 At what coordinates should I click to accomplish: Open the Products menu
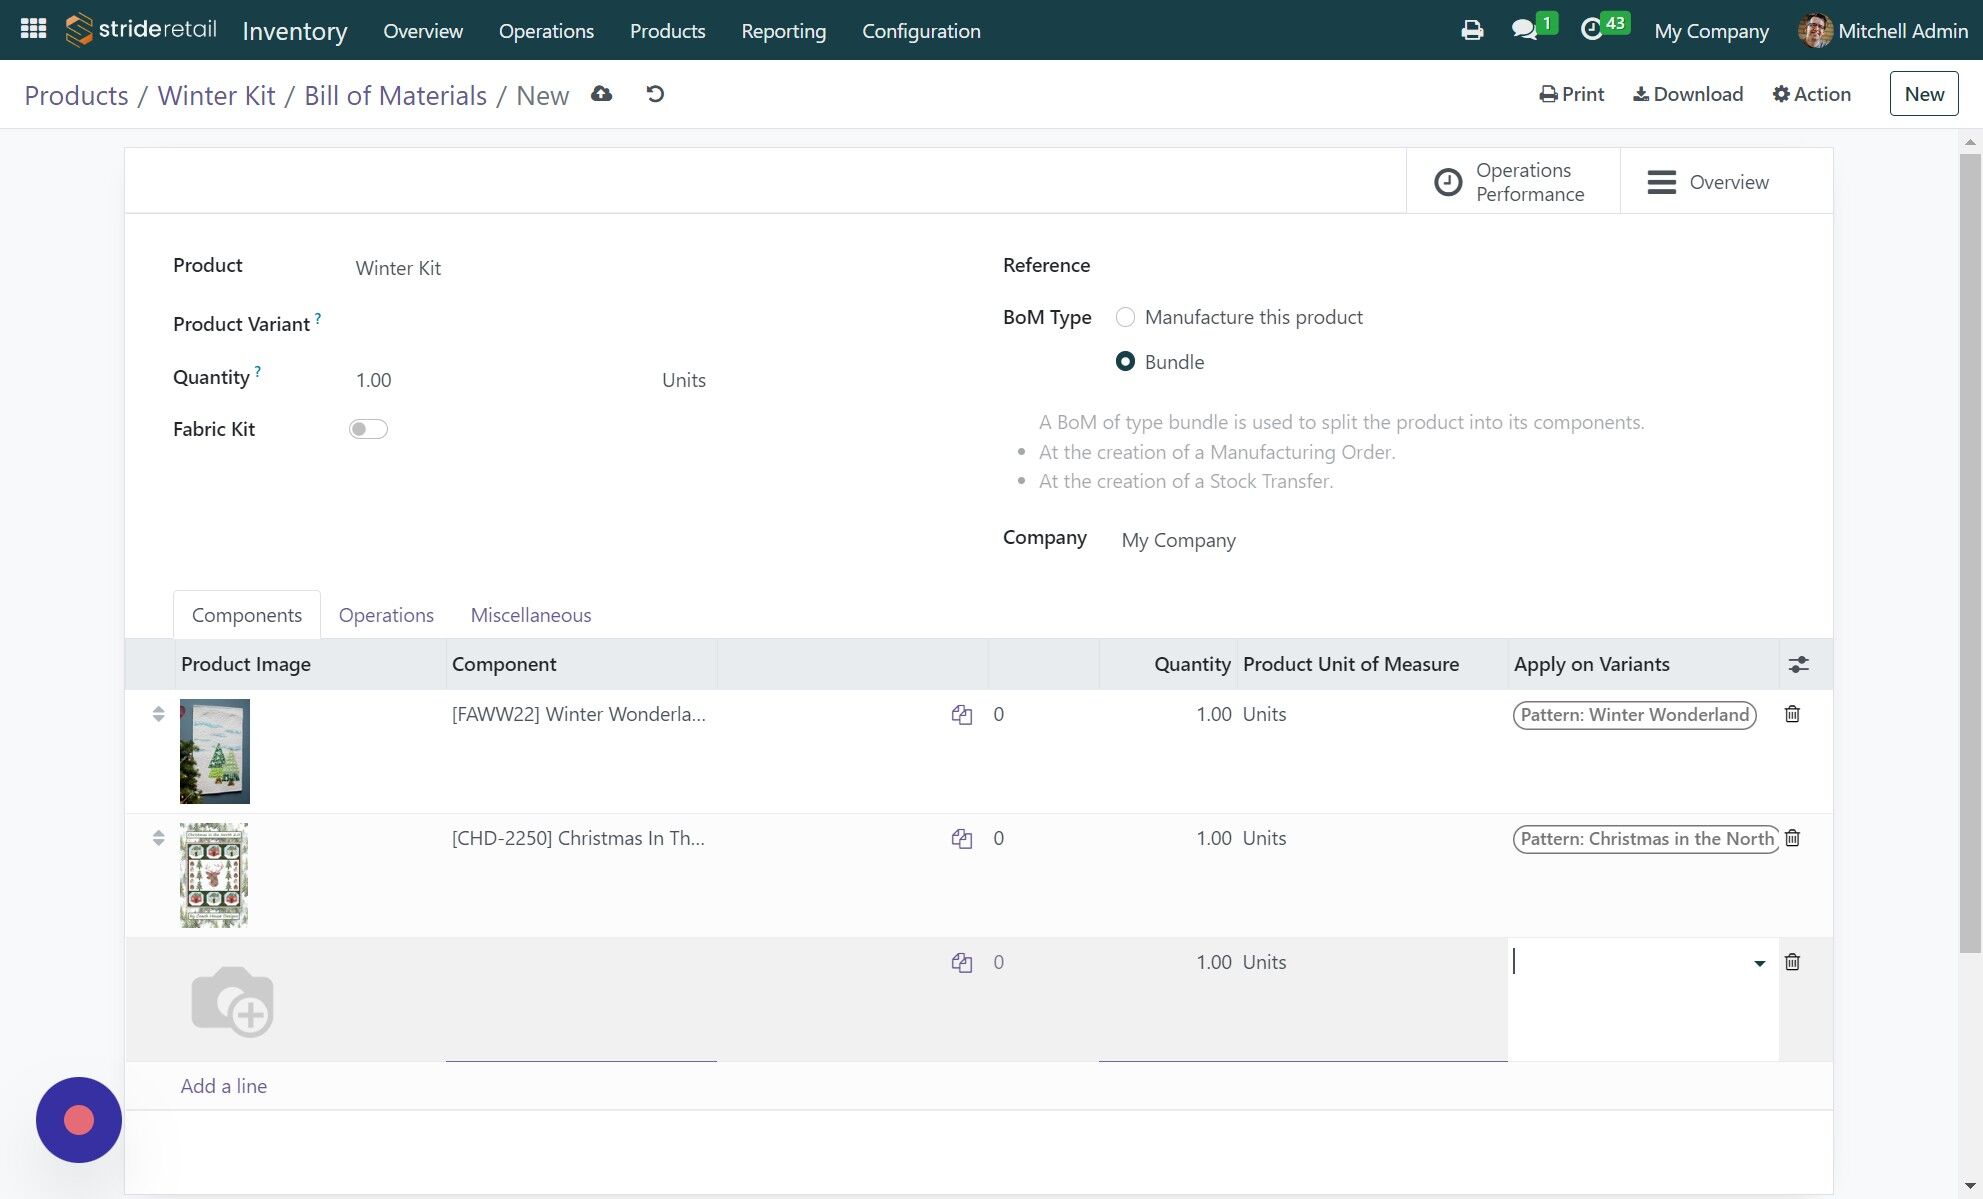667,31
